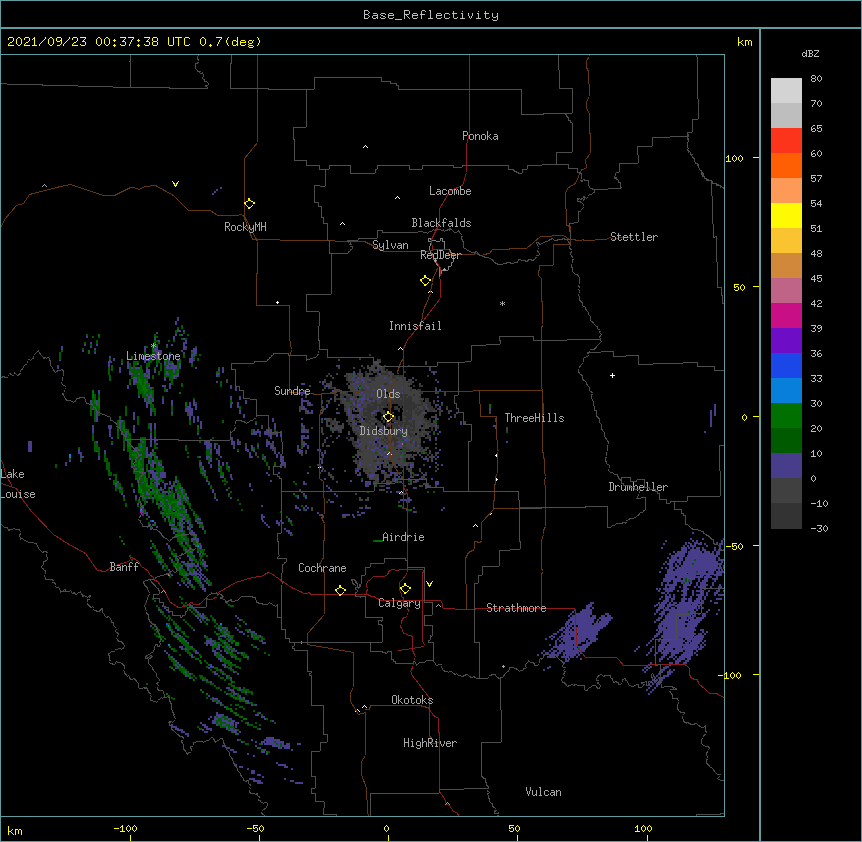
Task: Select the yellow diamond marker between Olds and Didsbury
Action: pos(388,417)
